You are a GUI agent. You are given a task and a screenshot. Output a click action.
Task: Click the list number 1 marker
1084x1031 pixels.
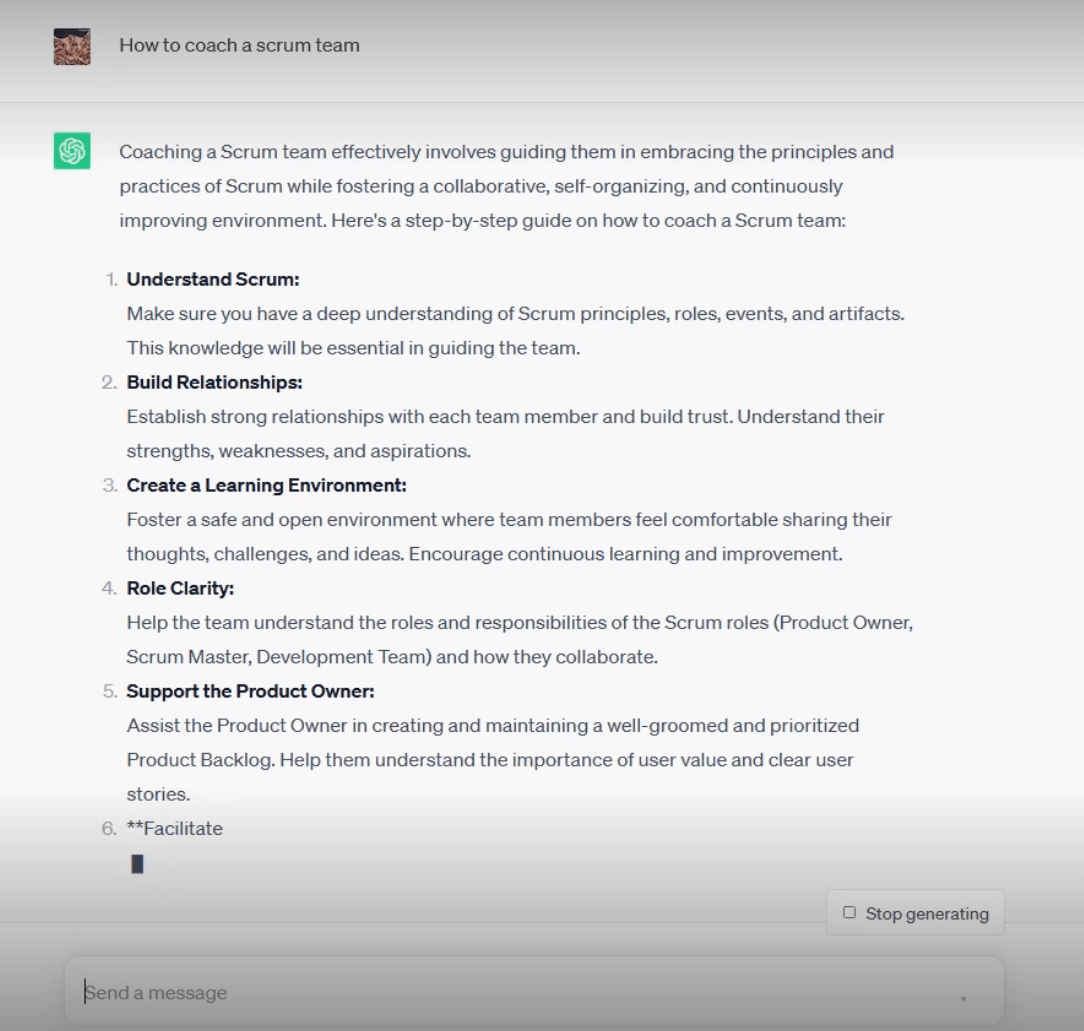click(111, 279)
